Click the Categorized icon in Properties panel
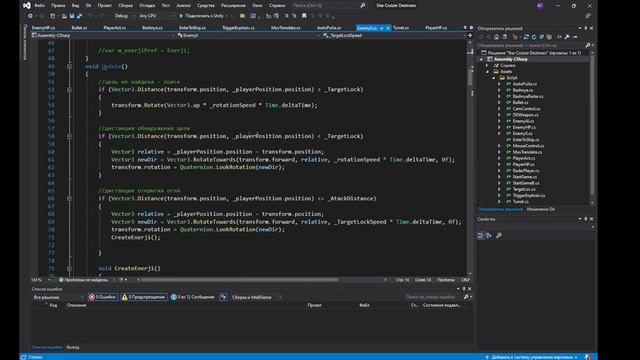 (x=481, y=236)
